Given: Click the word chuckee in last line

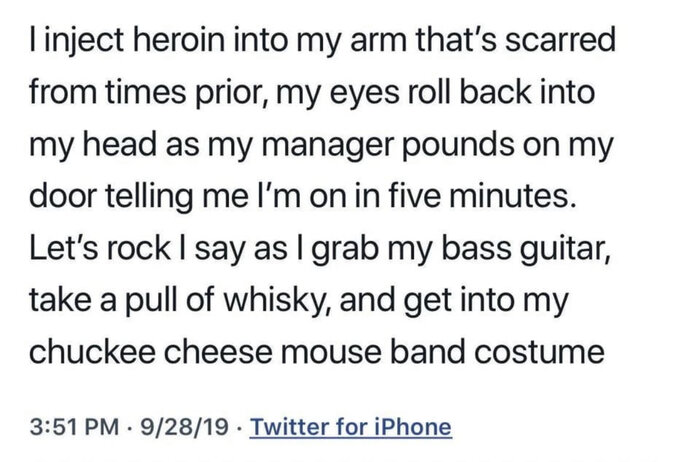Looking at the screenshot, I should (x=93, y=352).
